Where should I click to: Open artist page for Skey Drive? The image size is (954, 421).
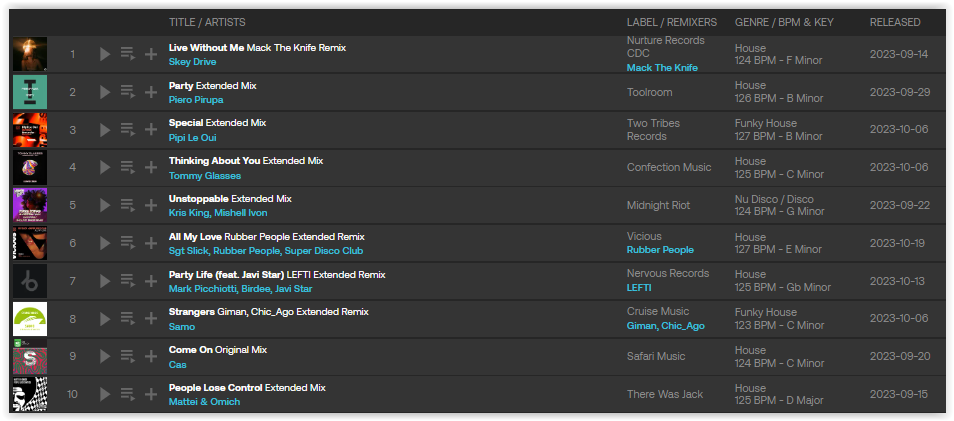pos(192,61)
